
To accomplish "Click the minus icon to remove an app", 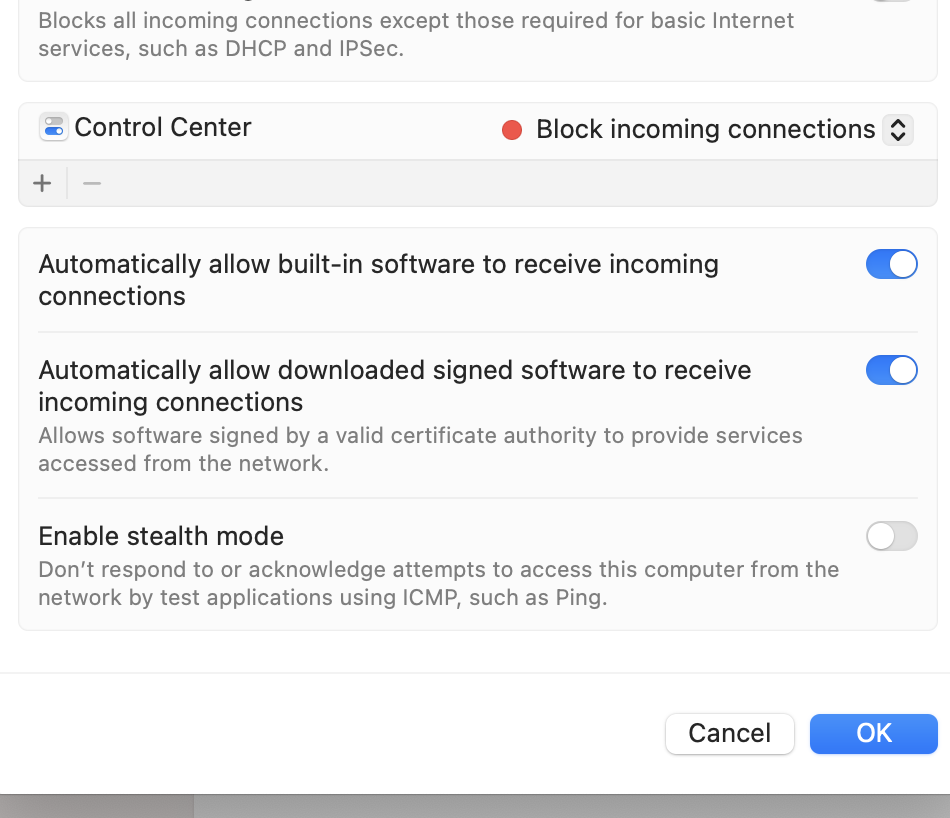I will [x=92, y=183].
